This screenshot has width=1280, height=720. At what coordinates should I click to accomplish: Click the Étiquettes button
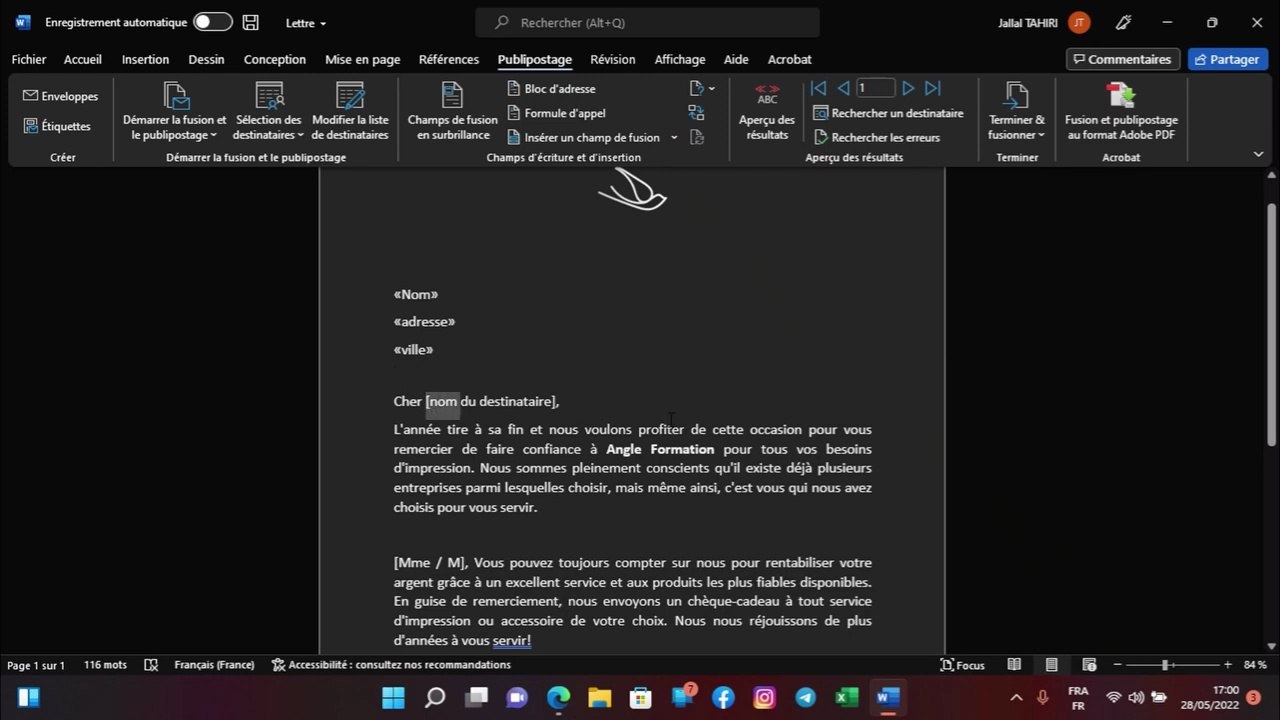point(57,126)
